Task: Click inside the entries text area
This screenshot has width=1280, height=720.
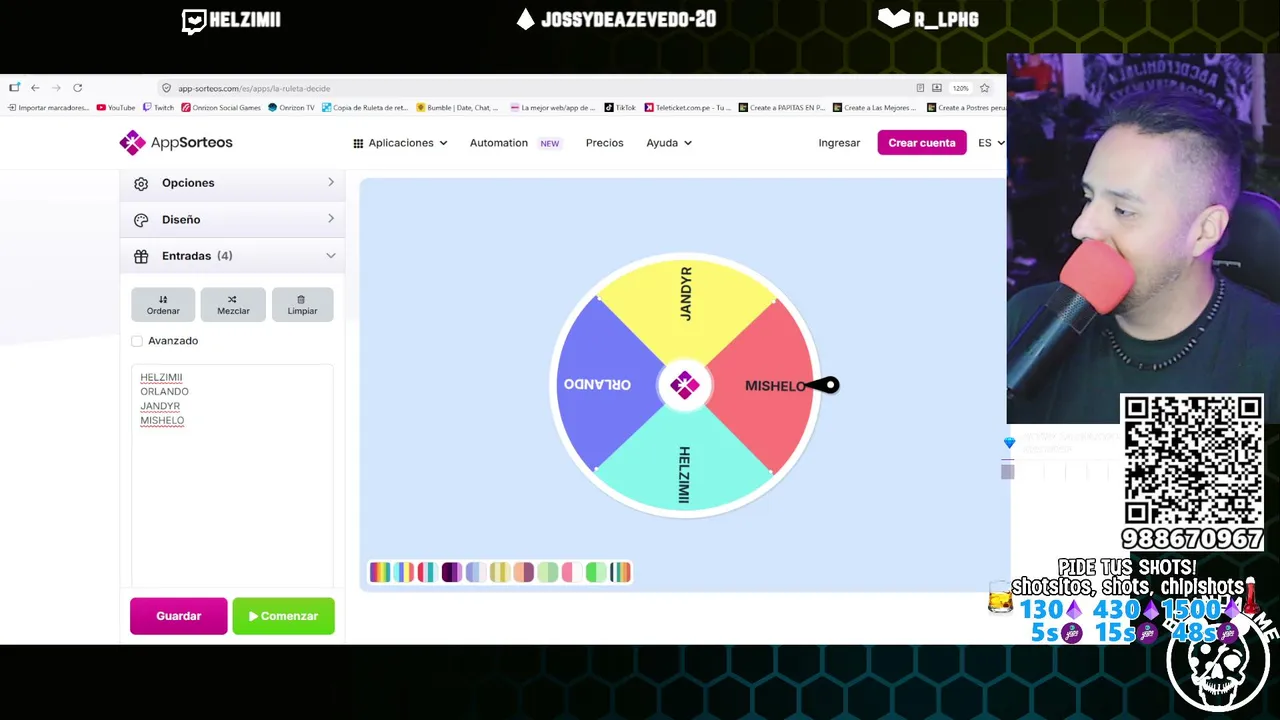Action: coord(232,475)
